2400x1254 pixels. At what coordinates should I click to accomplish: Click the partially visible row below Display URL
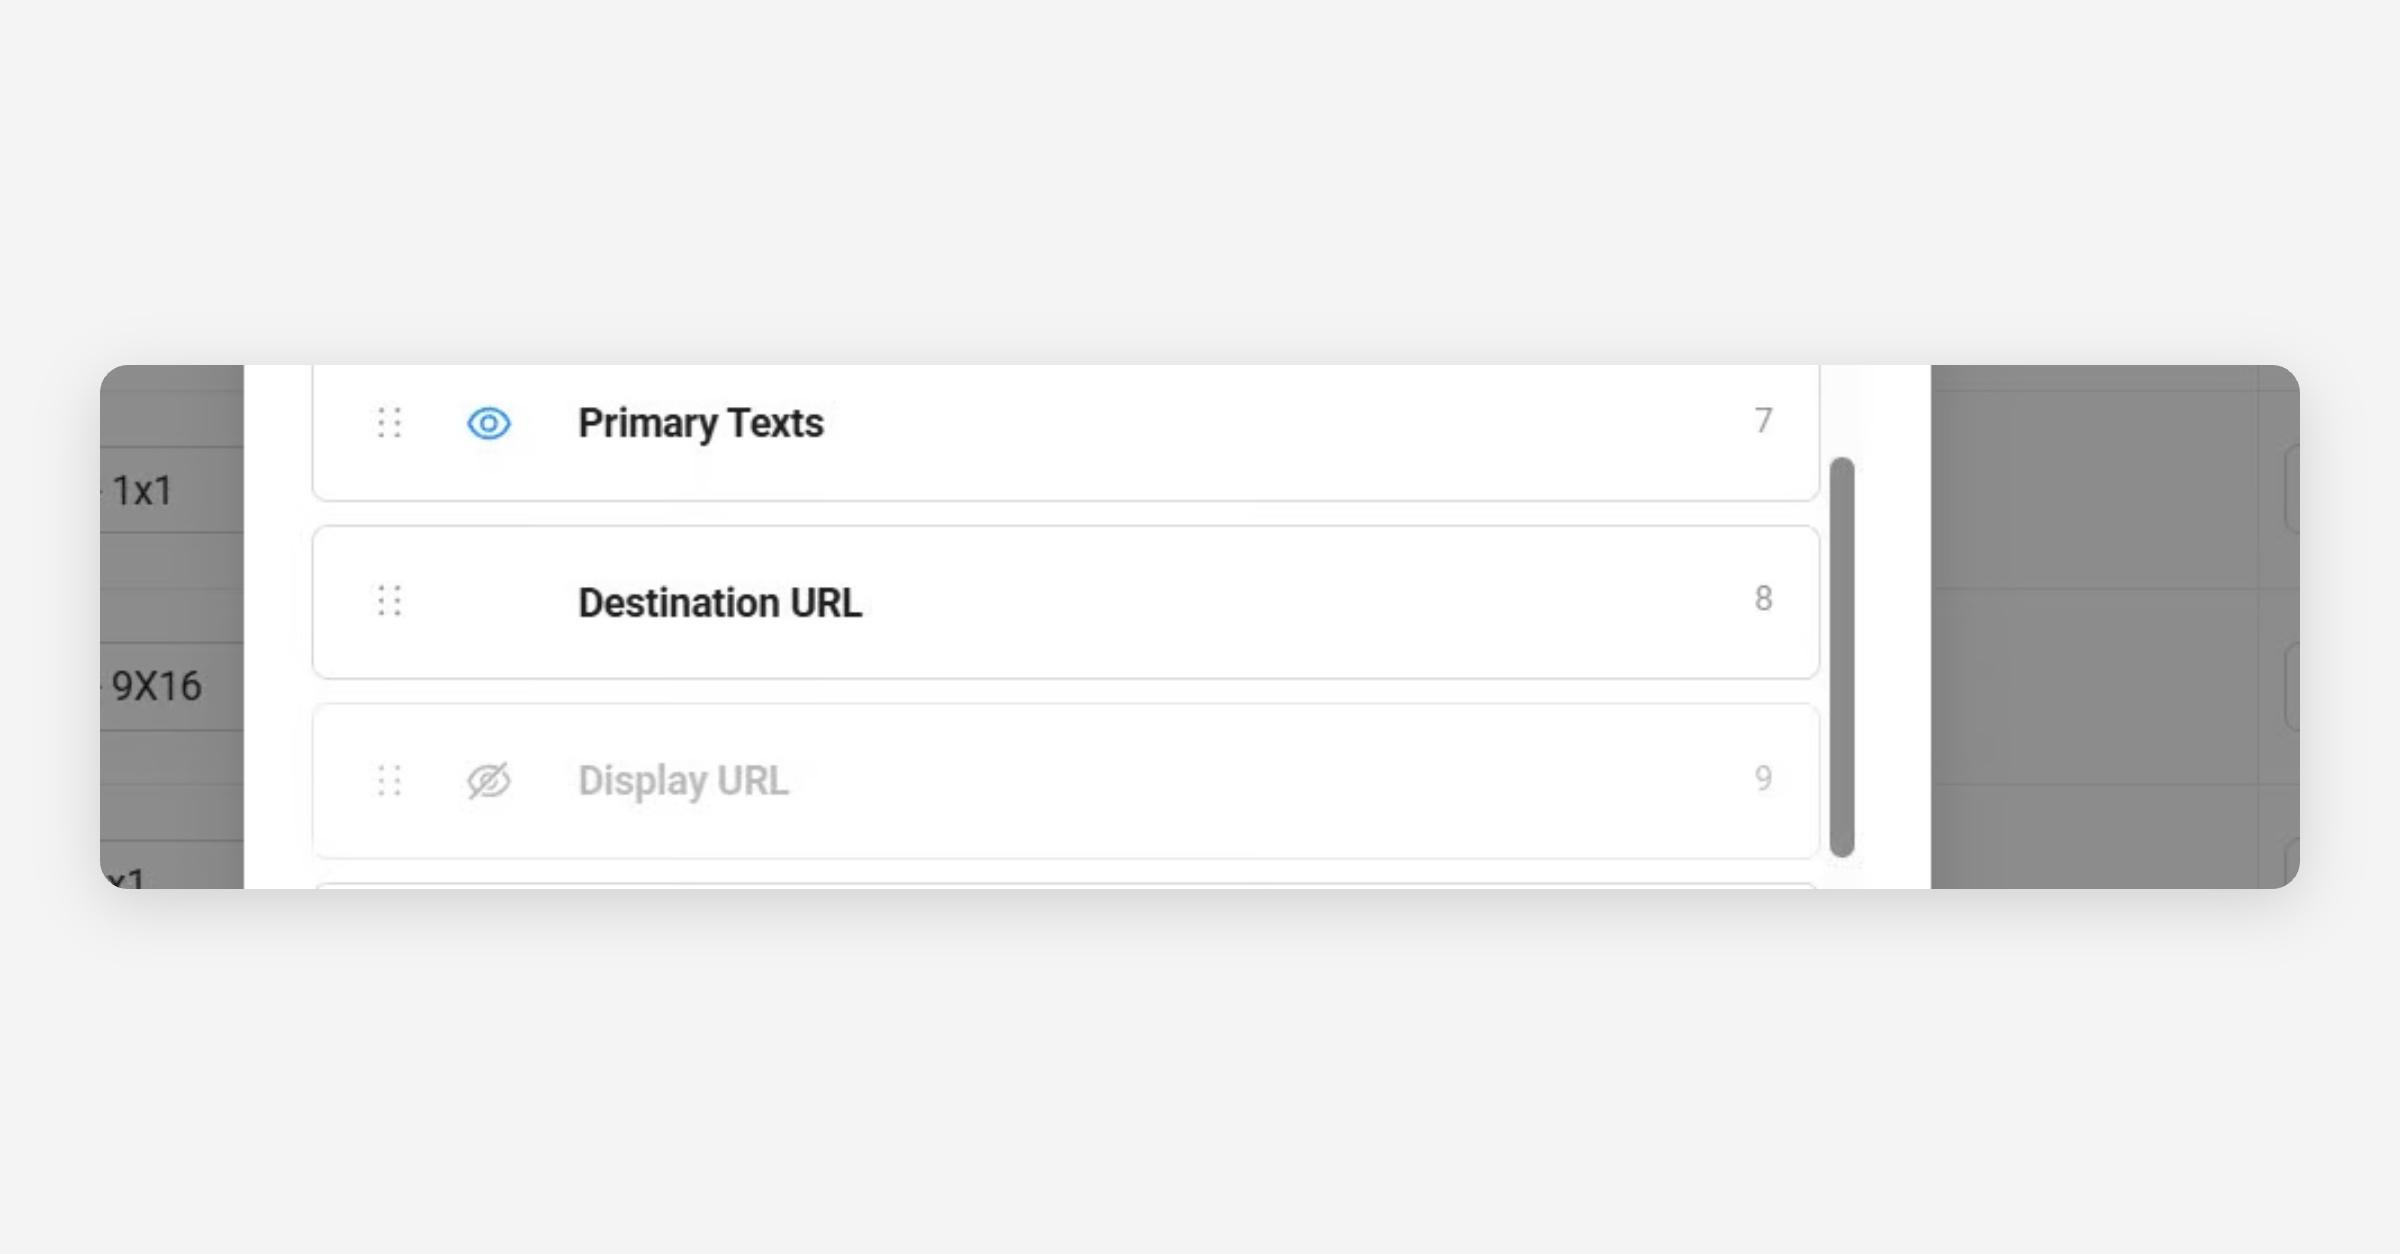[1065, 885]
